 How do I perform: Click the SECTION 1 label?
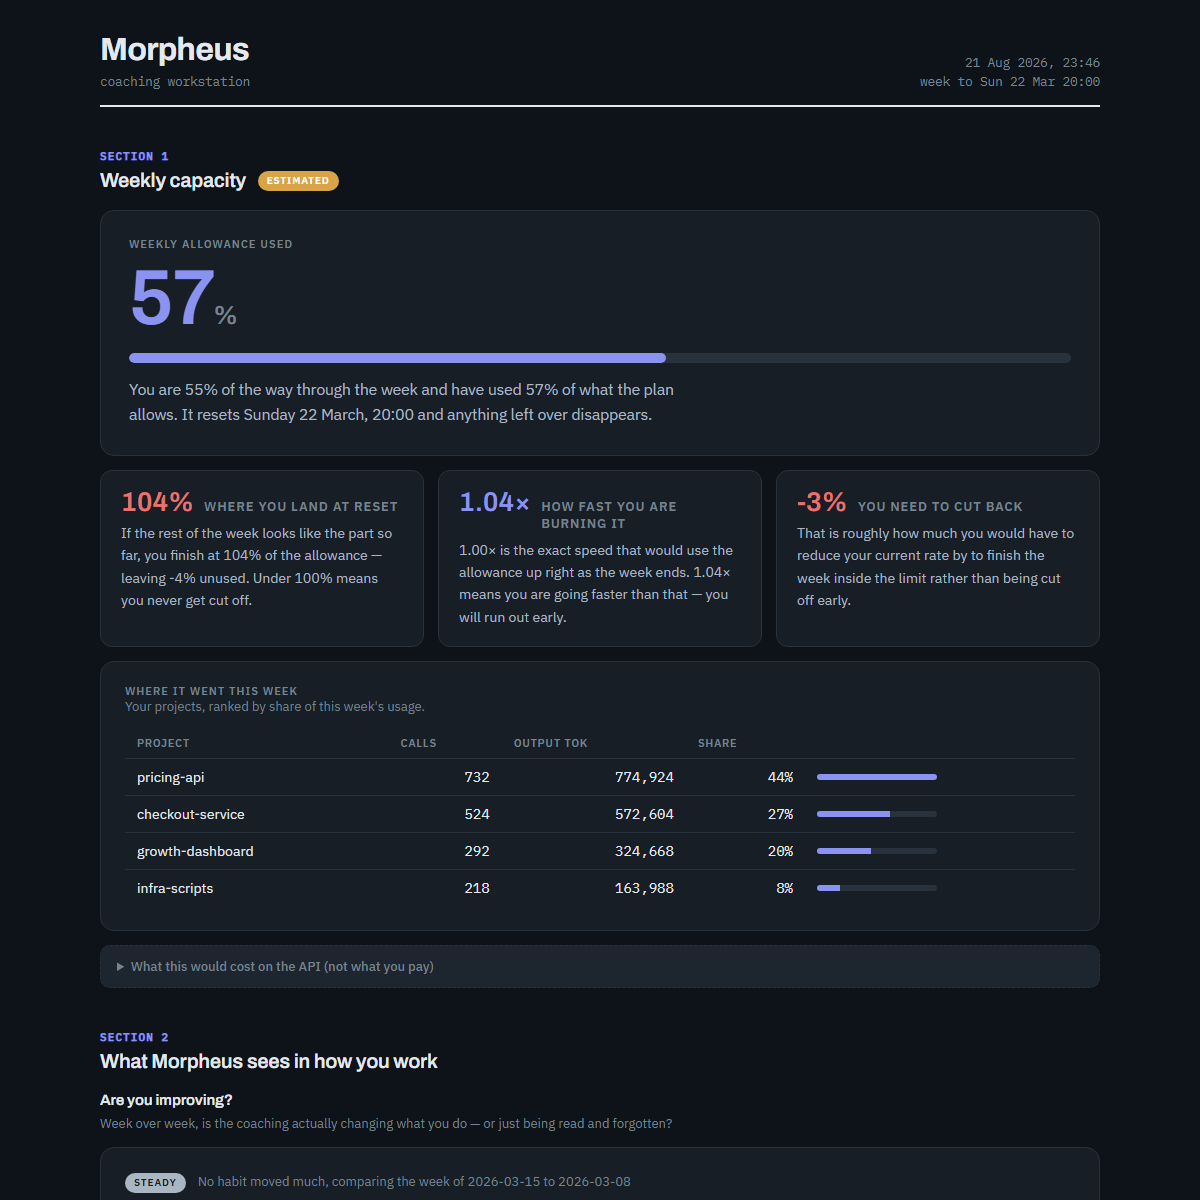[x=134, y=156]
